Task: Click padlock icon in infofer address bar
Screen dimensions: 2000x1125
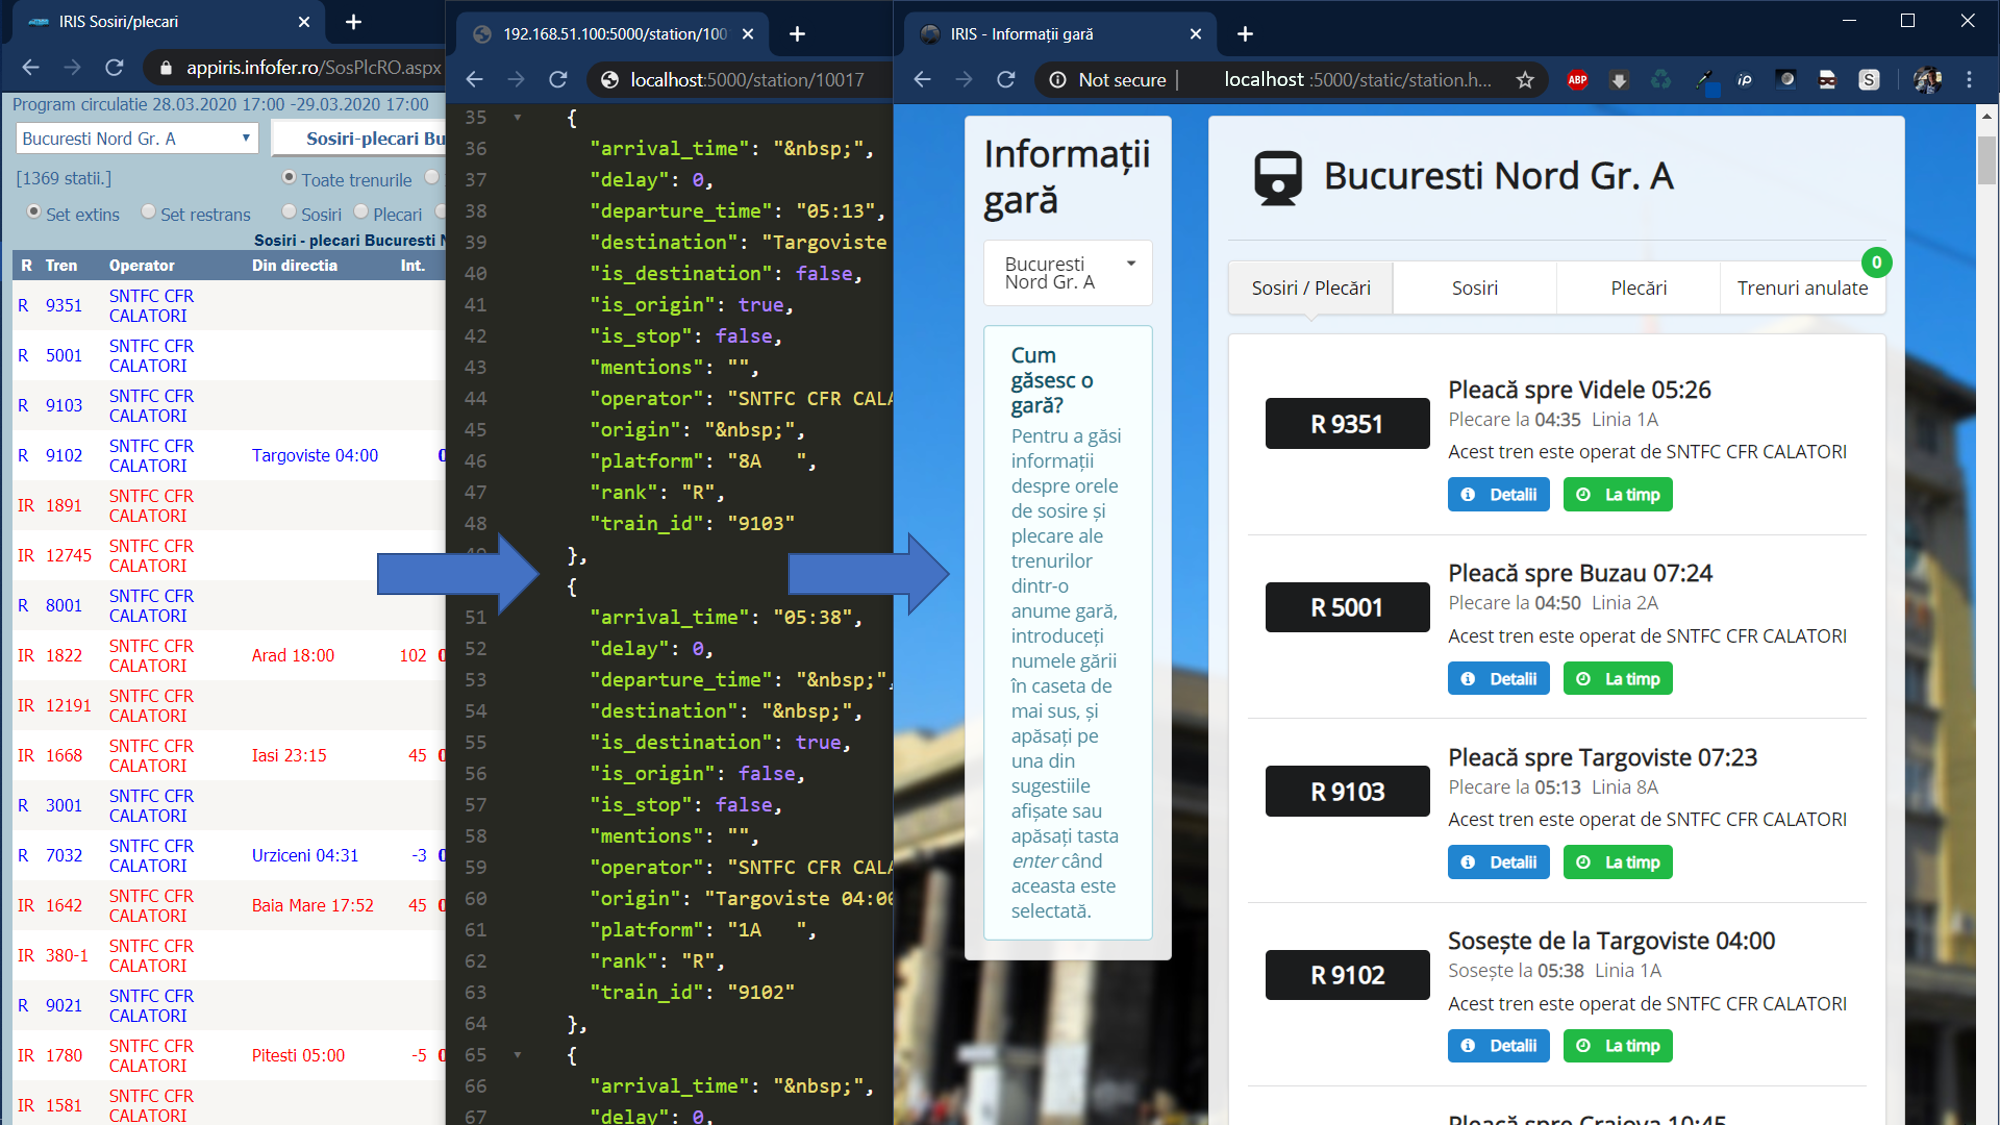Action: (x=165, y=68)
